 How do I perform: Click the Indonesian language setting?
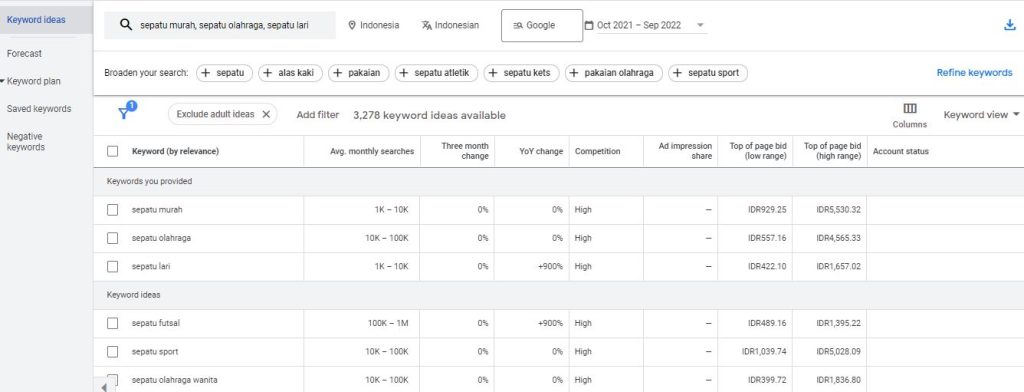[x=450, y=25]
